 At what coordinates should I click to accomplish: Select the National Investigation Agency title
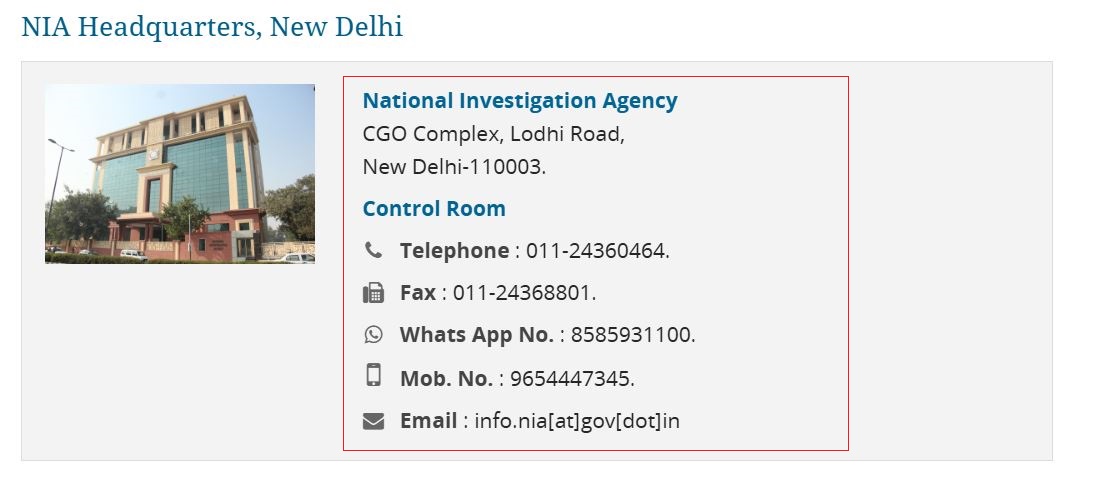click(x=520, y=100)
